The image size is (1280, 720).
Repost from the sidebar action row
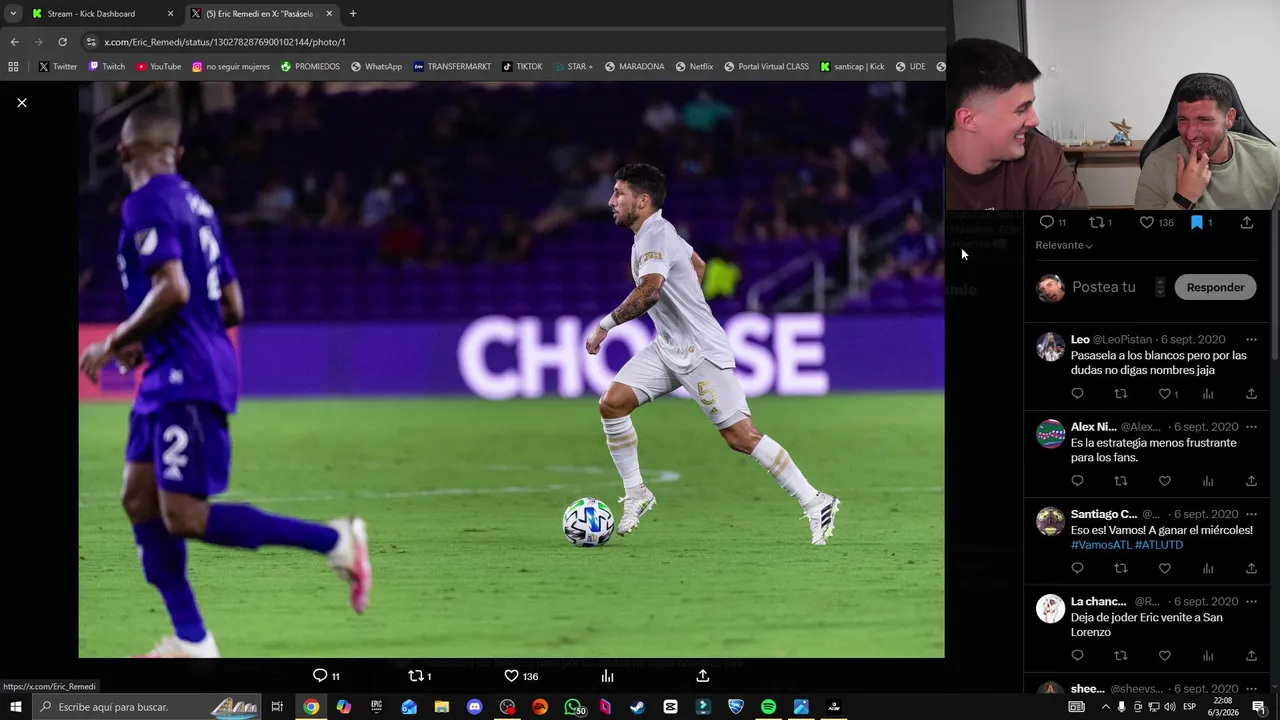click(1096, 222)
